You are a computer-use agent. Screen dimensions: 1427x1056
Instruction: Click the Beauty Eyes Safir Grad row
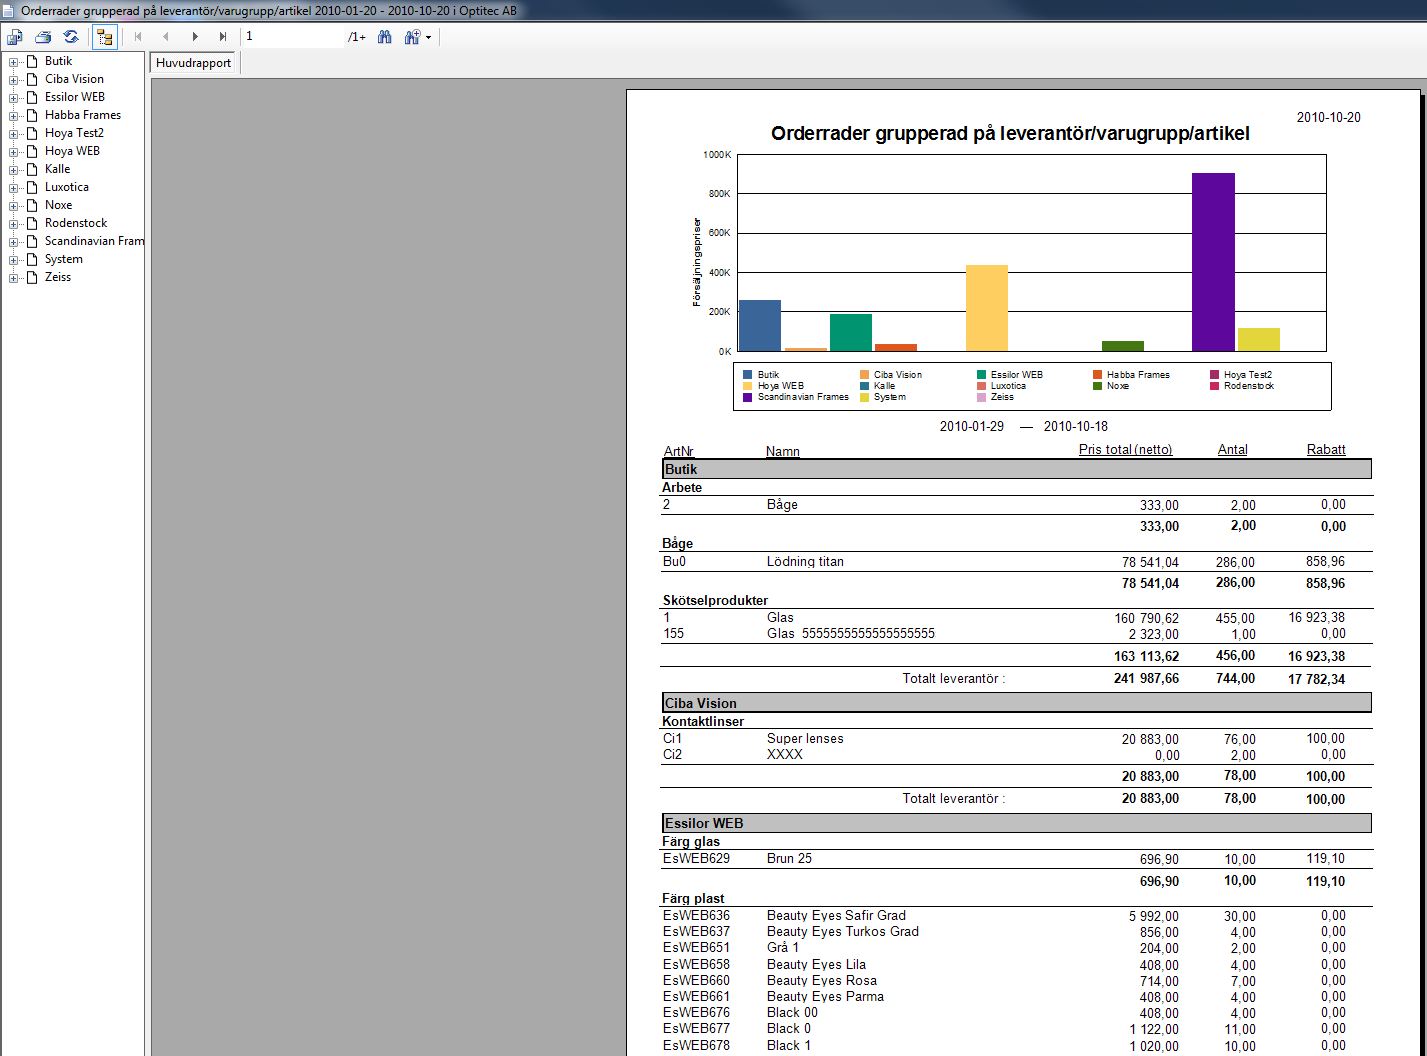point(1017,916)
